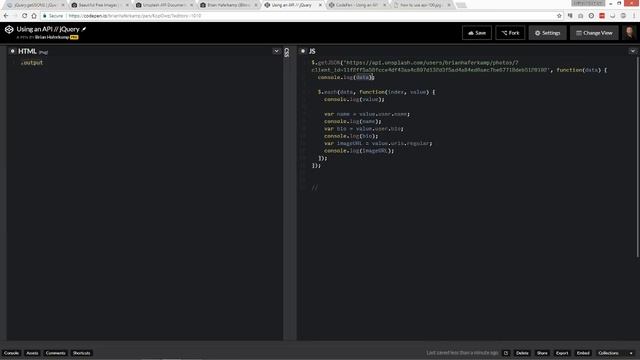The width and height of the screenshot is (640, 360).
Task: Open Collections menu
Action: (x=608, y=353)
